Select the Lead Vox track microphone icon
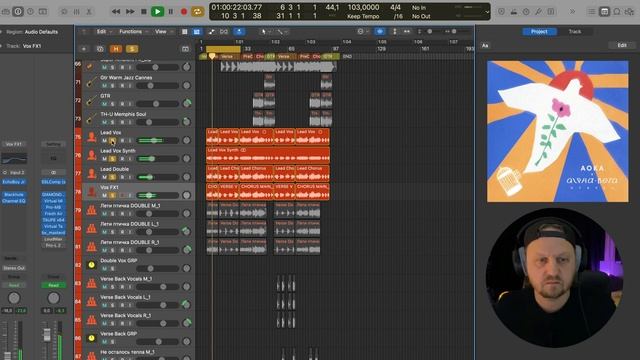Screen dimensions: 640x360 (91, 137)
